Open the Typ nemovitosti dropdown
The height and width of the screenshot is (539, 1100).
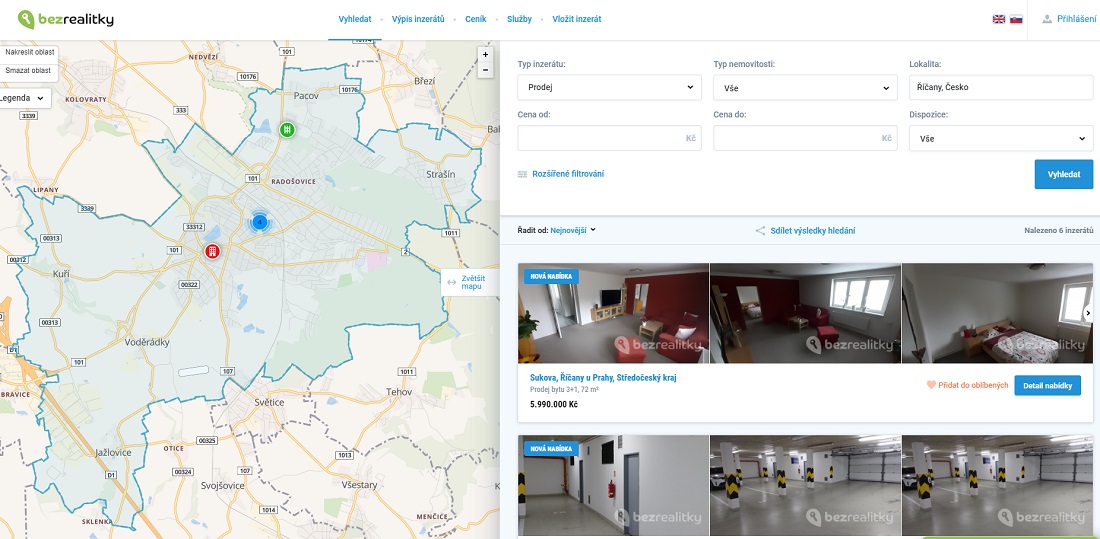805,87
